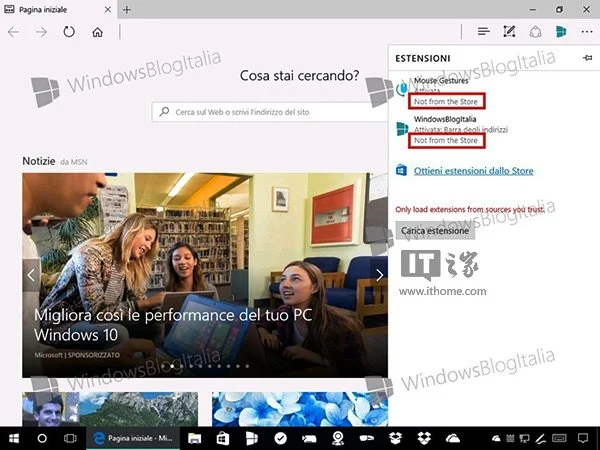This screenshot has width=600, height=450.
Task: Click the Cerca sul Web search box
Action: (270, 112)
